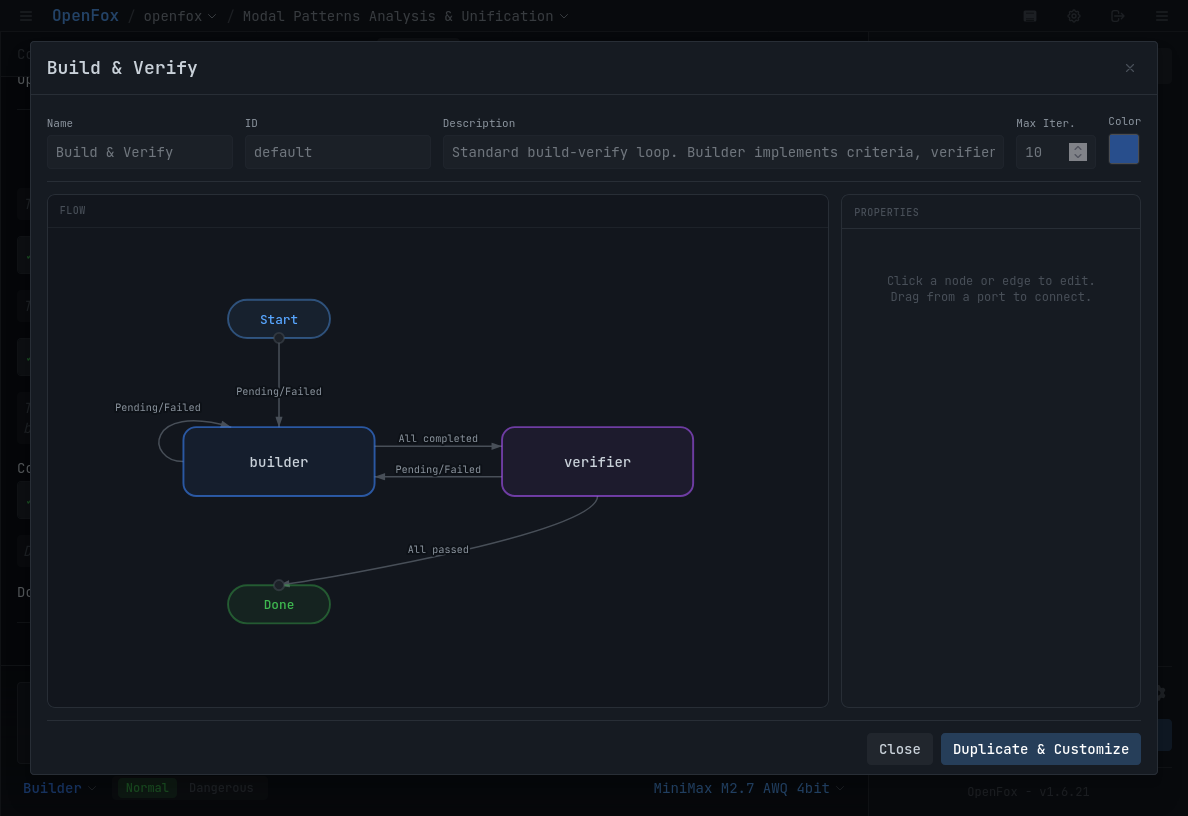Open the settings gear in header

click(1074, 16)
